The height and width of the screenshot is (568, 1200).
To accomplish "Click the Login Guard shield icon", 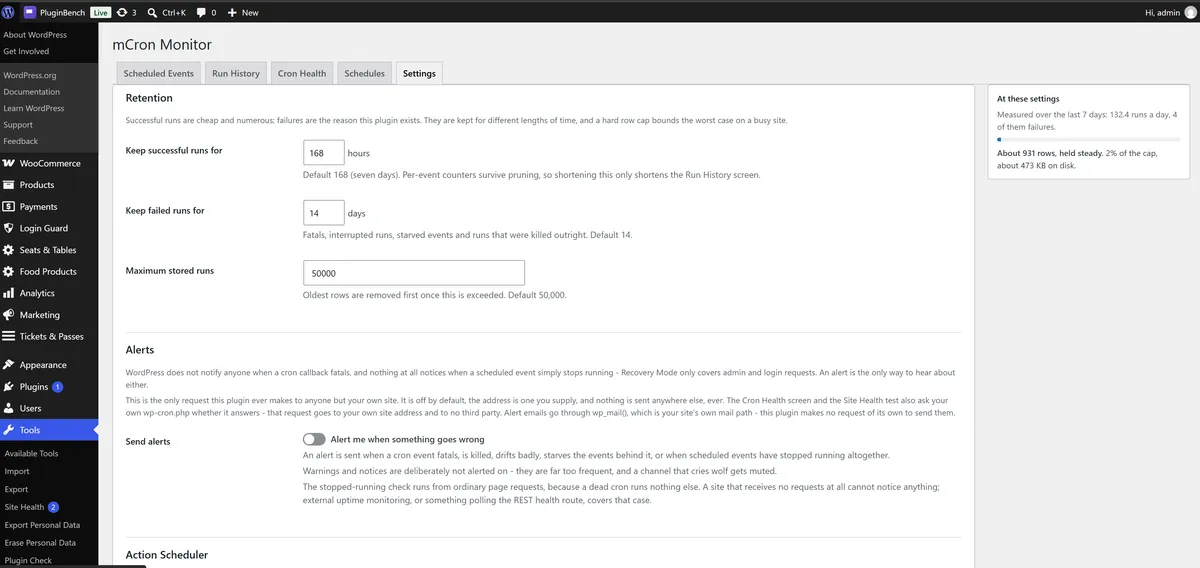I will (x=9, y=228).
